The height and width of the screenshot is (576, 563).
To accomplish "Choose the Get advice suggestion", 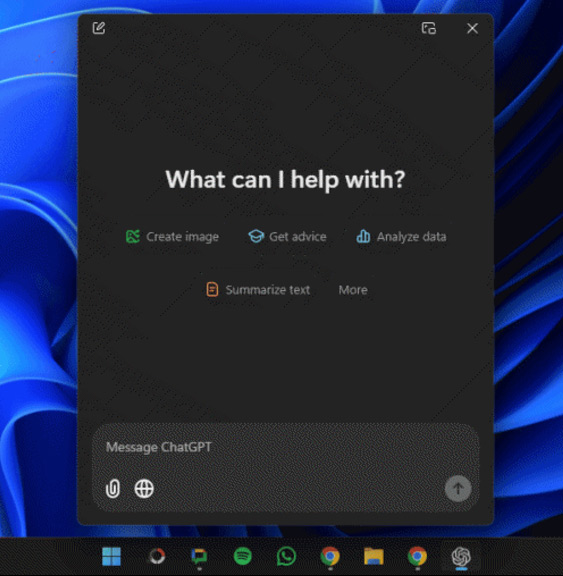I will click(x=287, y=237).
